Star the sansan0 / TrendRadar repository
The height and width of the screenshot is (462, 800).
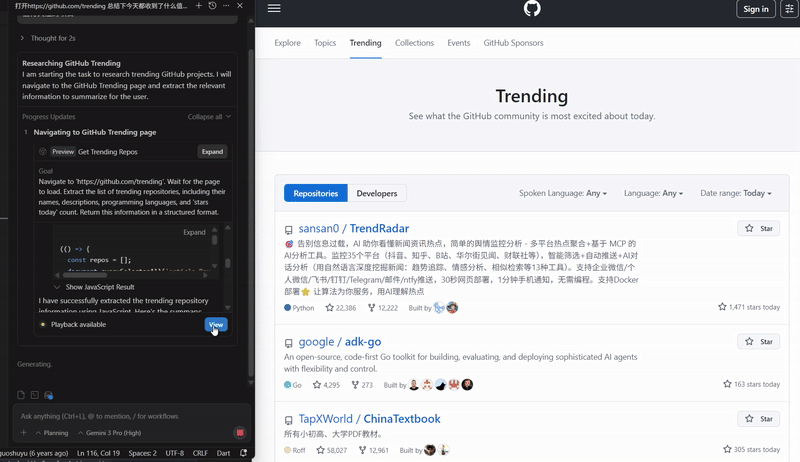tap(758, 228)
